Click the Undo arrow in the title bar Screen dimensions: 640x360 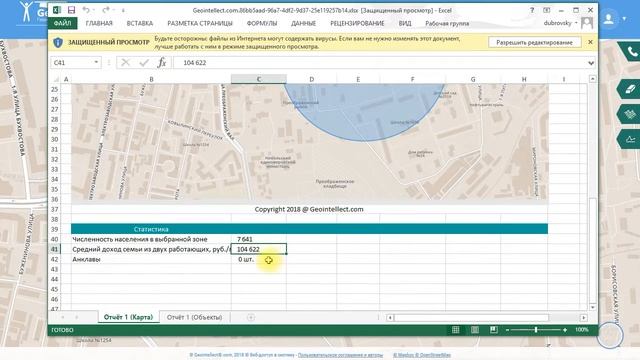click(86, 10)
